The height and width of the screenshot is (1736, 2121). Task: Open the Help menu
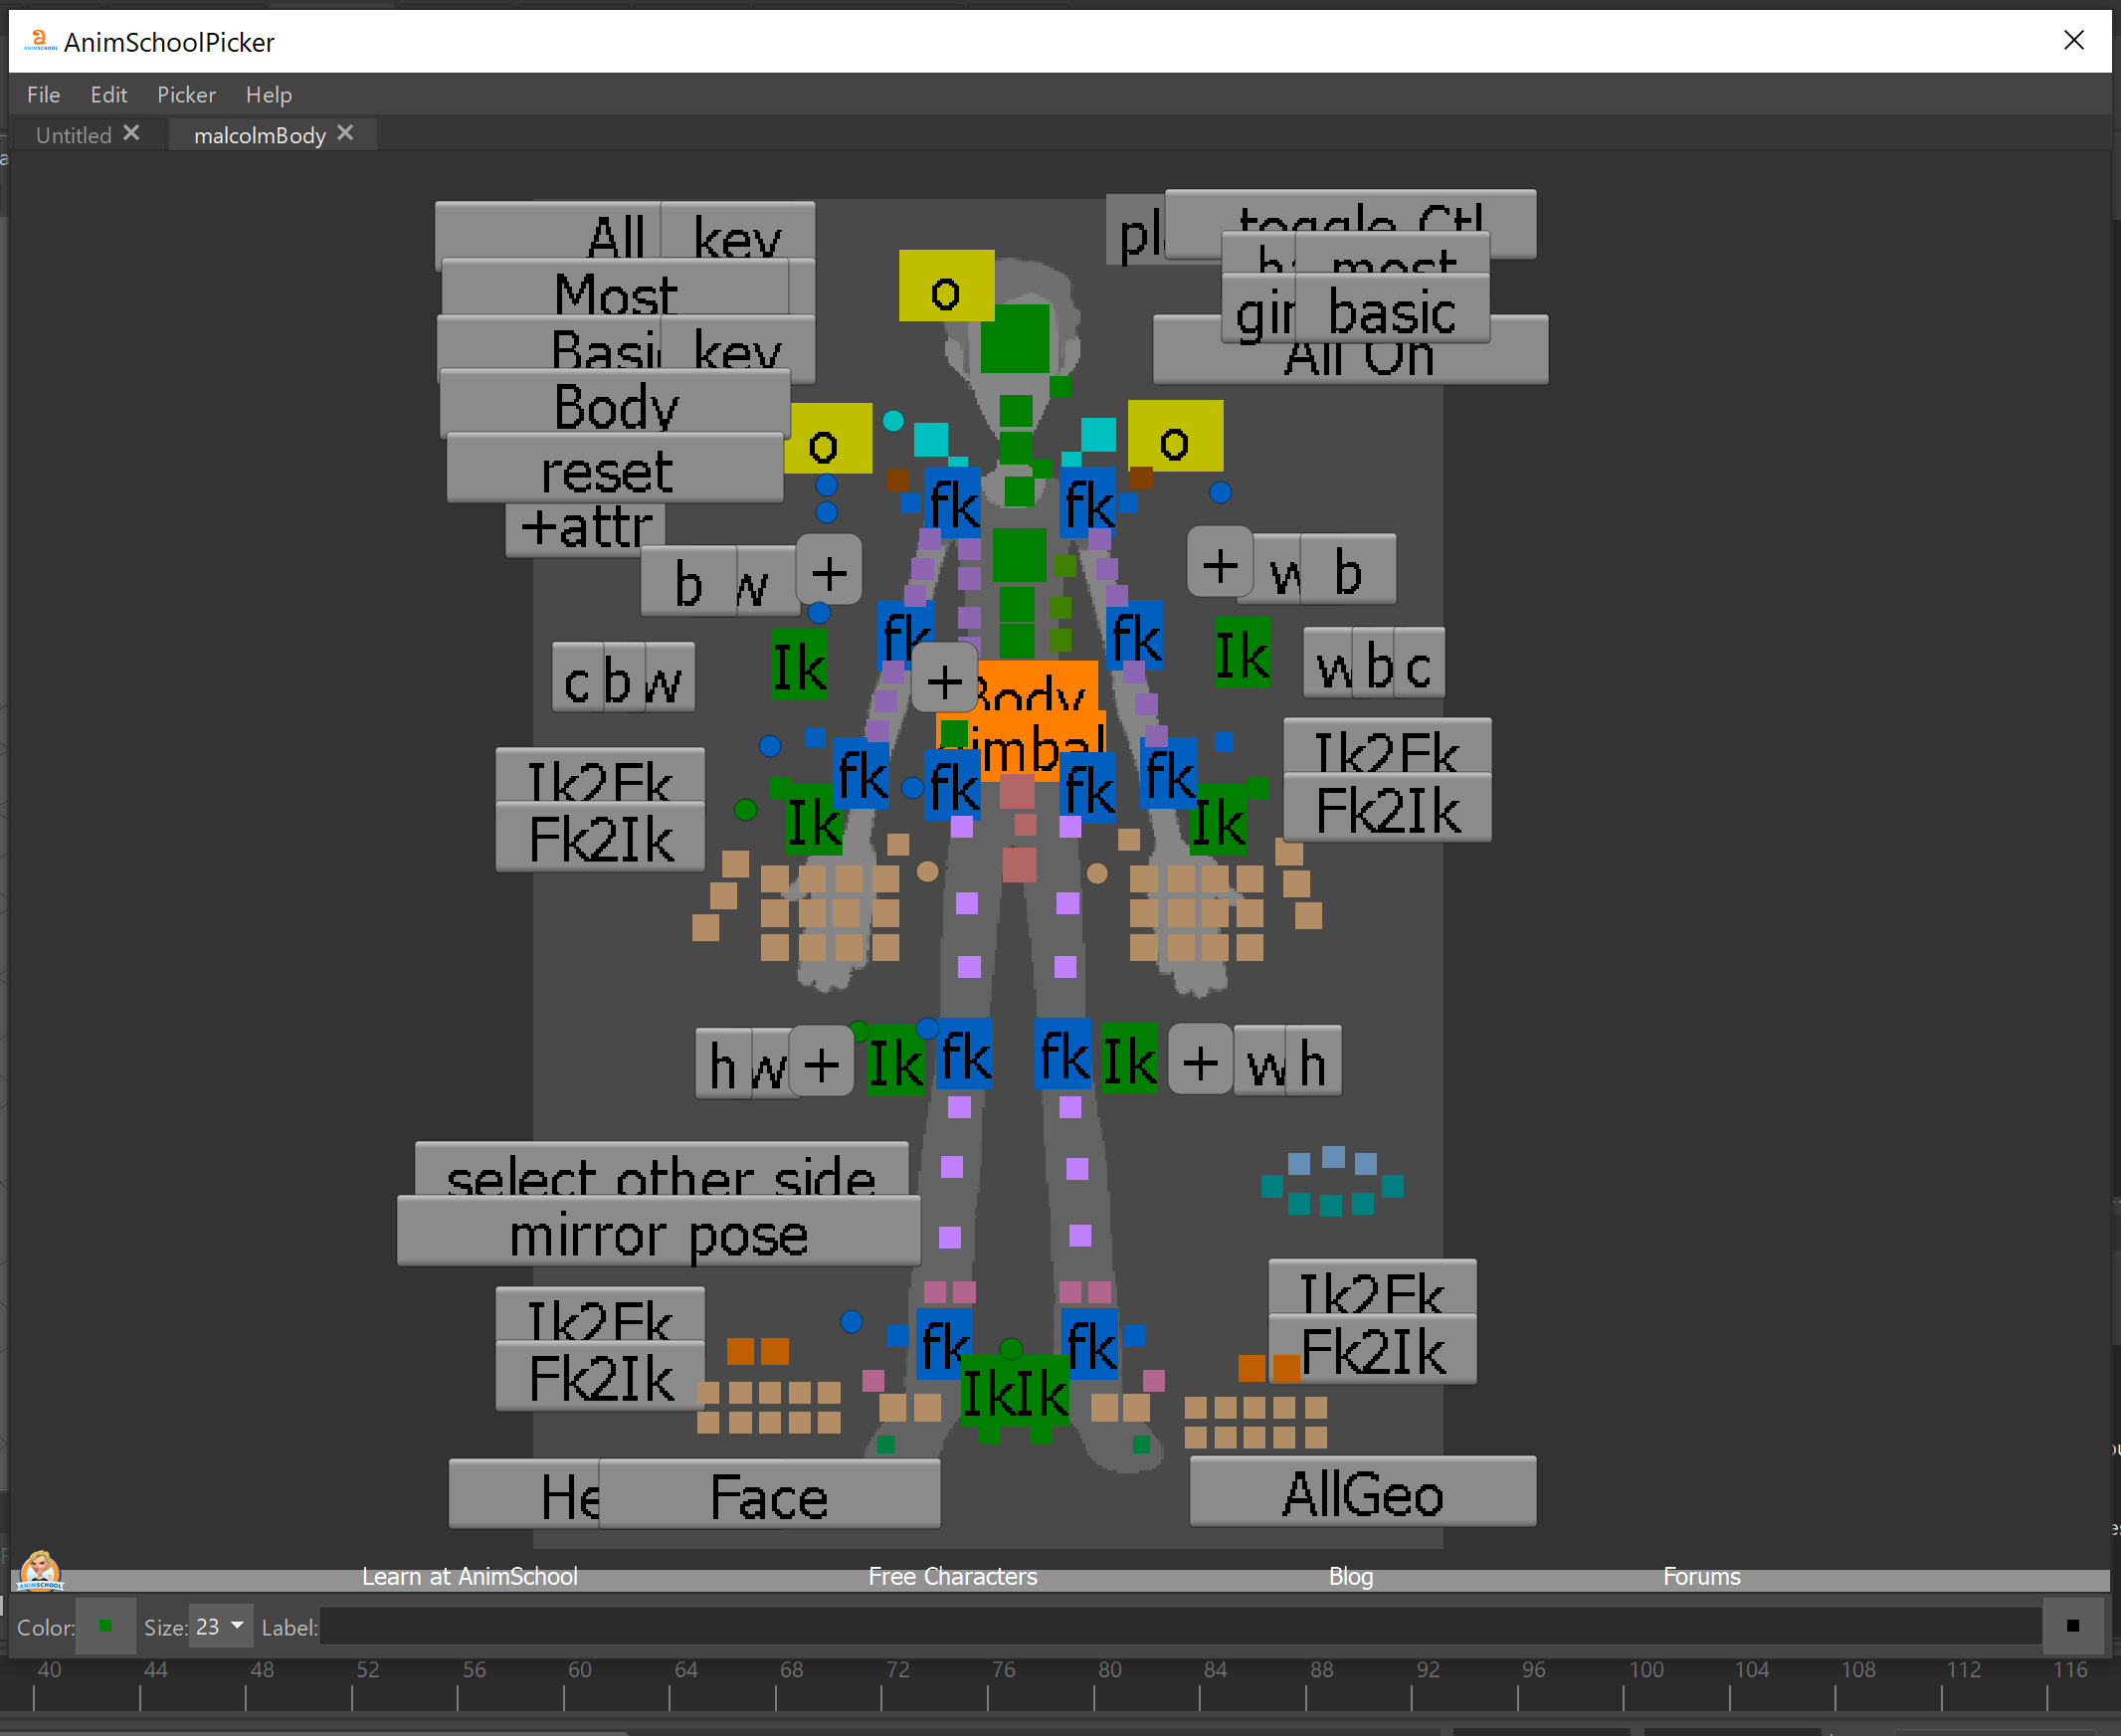click(x=268, y=94)
